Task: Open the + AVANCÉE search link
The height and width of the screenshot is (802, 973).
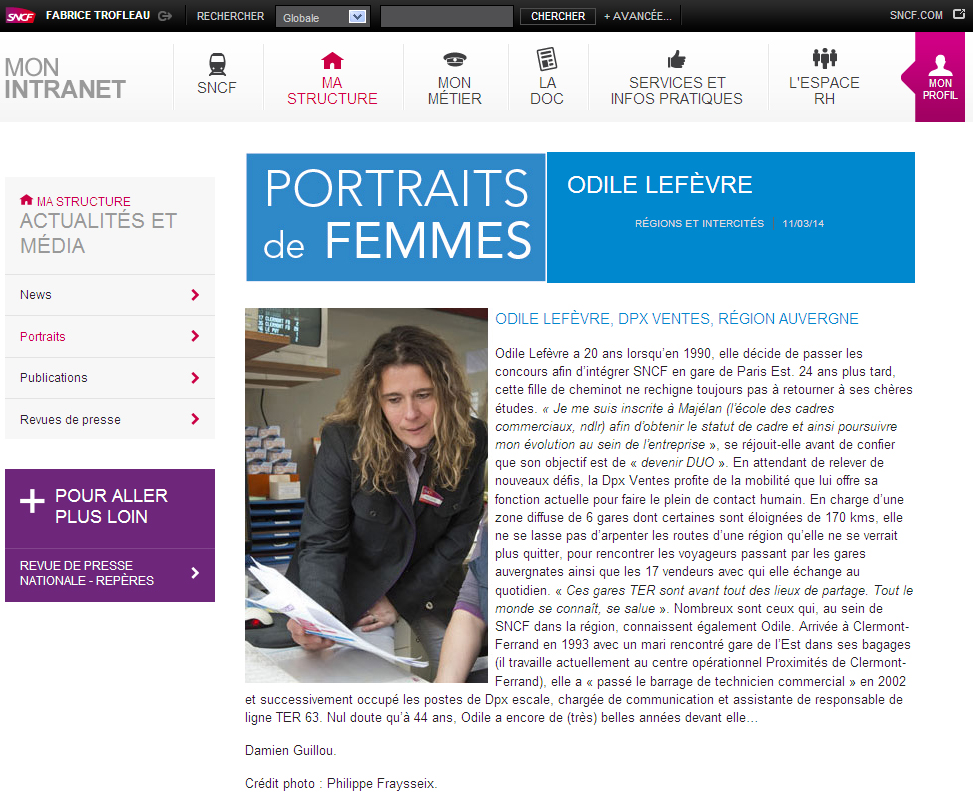Action: [x=638, y=16]
